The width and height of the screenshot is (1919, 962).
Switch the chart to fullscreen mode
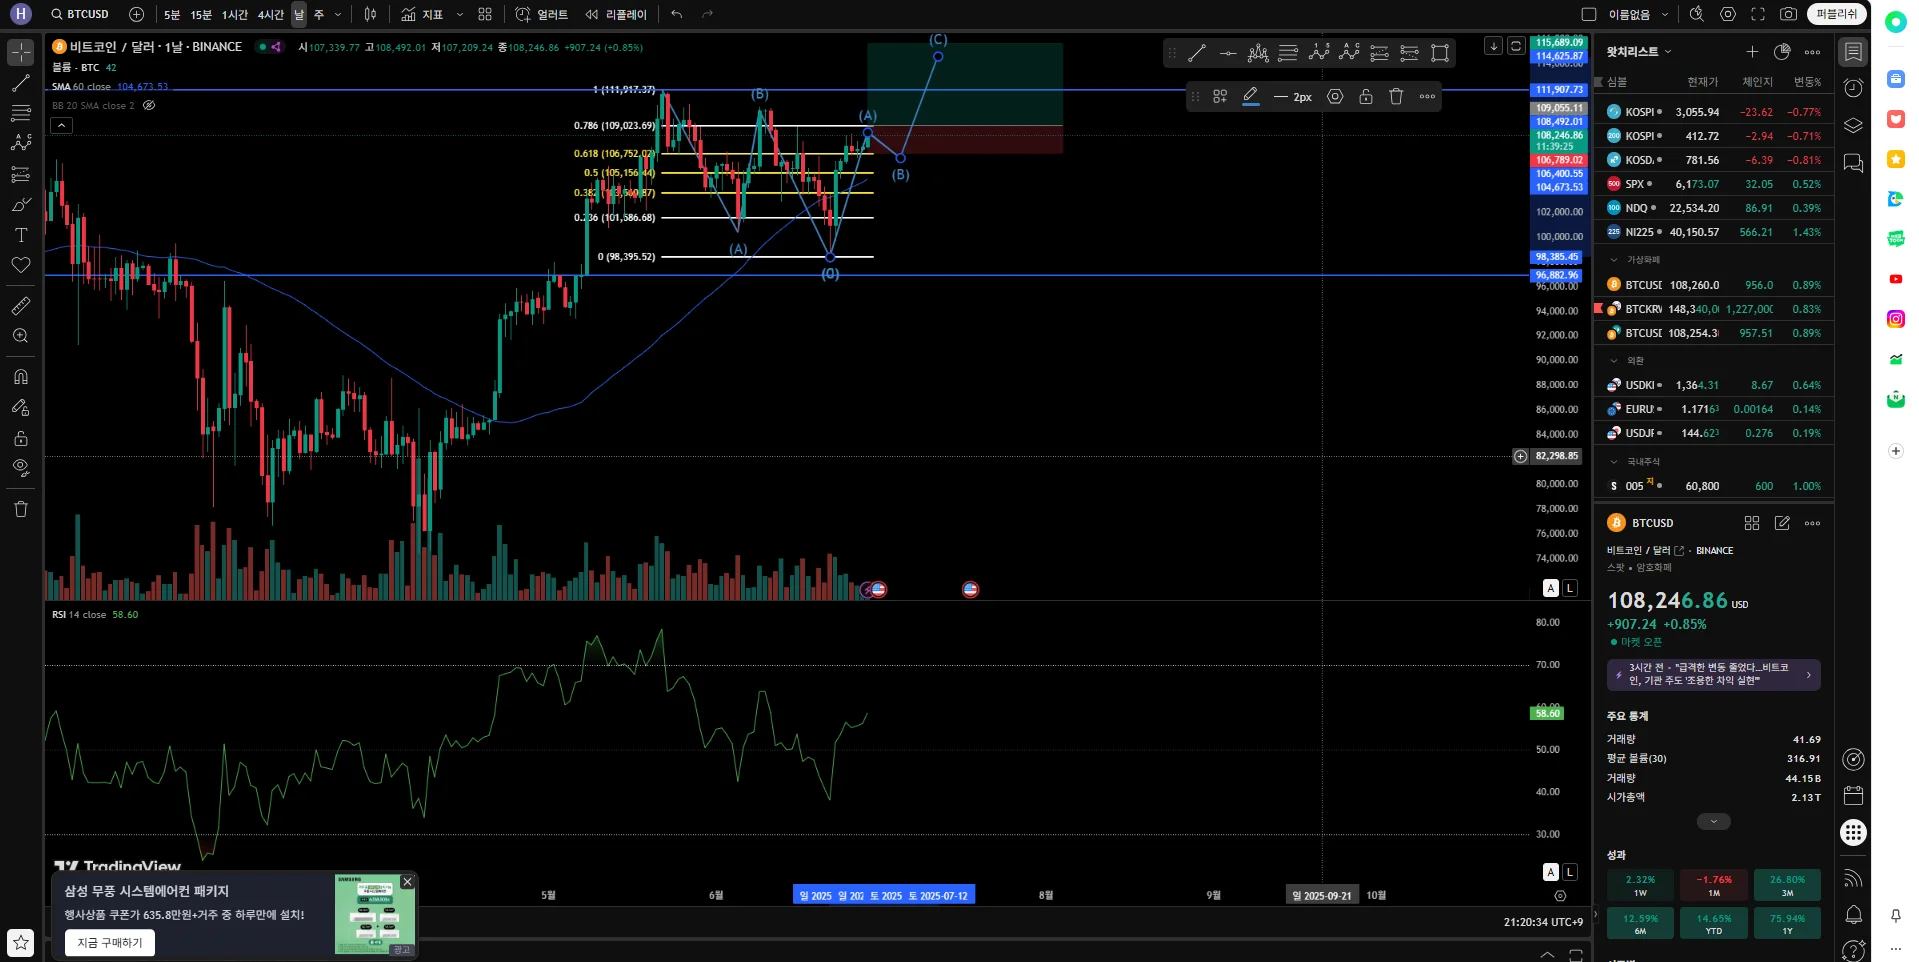pyautogui.click(x=1758, y=14)
